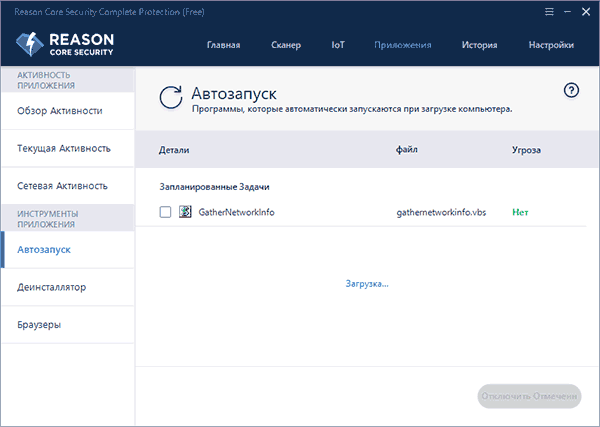Select Обзор Активности in the sidebar

pos(60,110)
